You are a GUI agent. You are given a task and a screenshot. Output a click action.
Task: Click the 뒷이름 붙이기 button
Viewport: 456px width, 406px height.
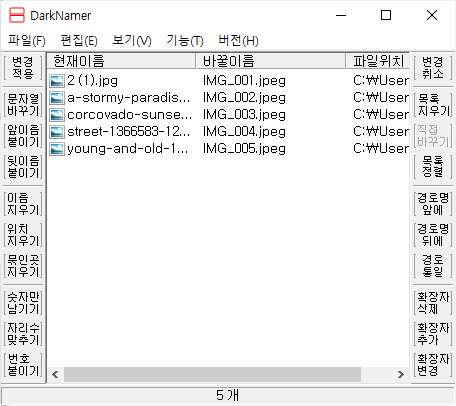(23, 167)
